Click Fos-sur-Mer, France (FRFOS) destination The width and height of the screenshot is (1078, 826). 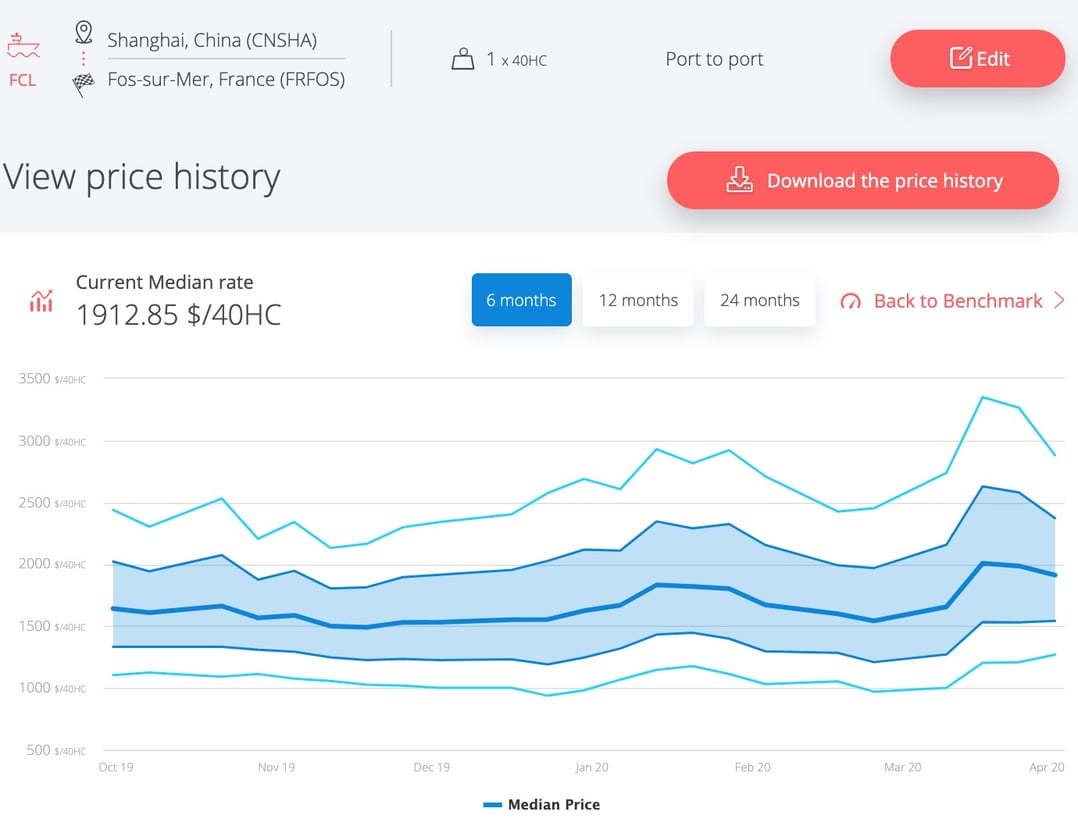226,80
